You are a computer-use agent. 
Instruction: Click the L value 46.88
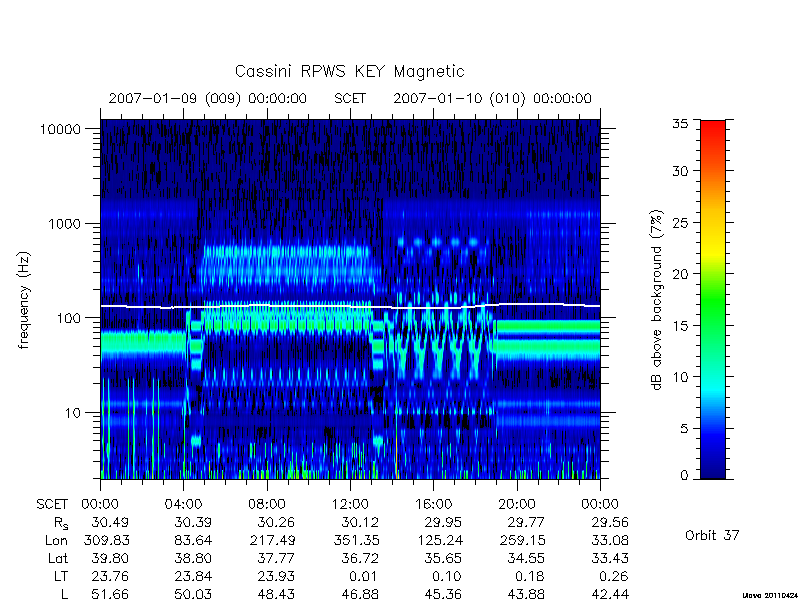[360, 594]
